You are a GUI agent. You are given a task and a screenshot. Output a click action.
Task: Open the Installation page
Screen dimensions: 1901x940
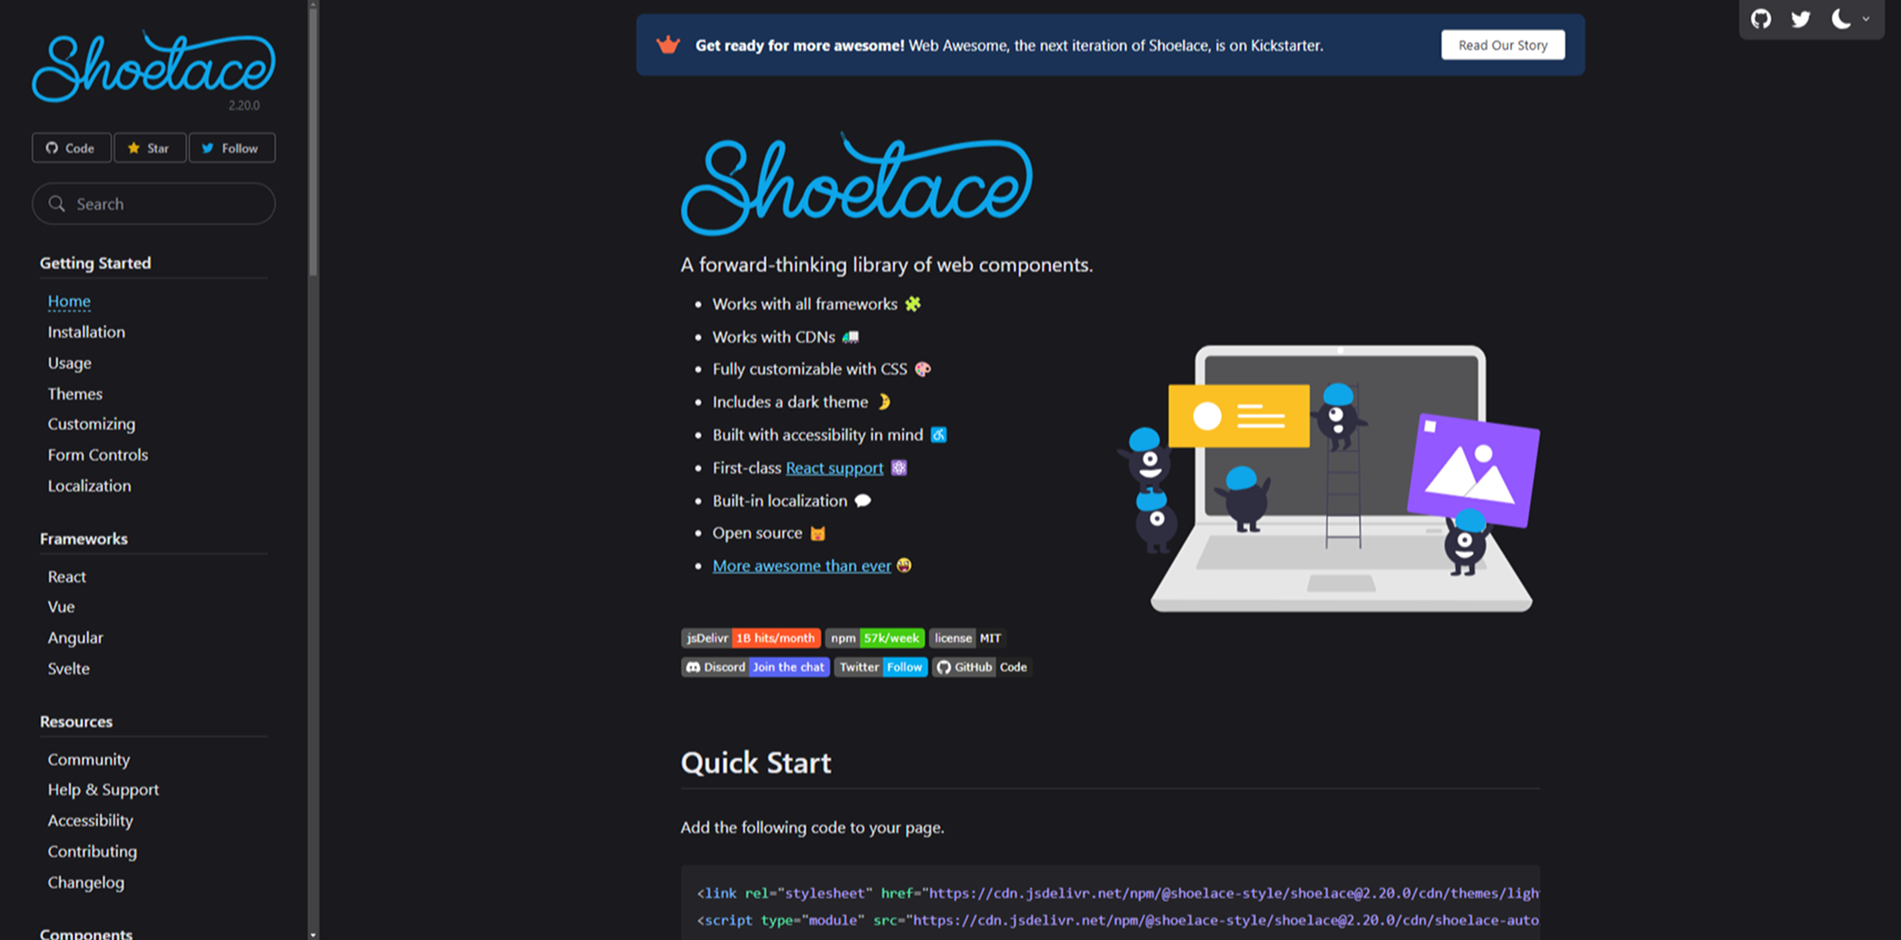86,332
